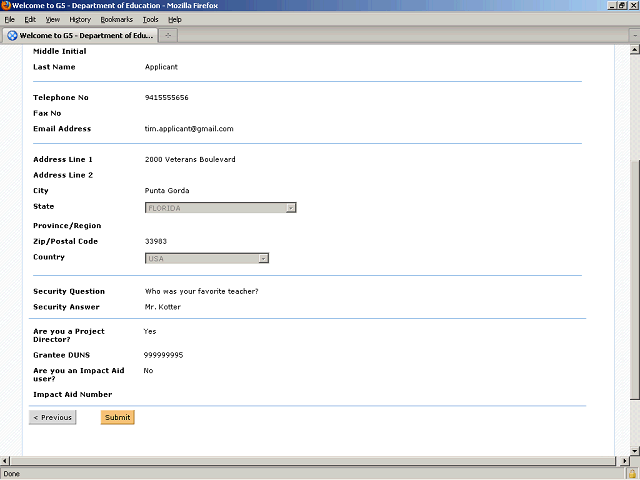Click the Done status bar text

click(11, 474)
